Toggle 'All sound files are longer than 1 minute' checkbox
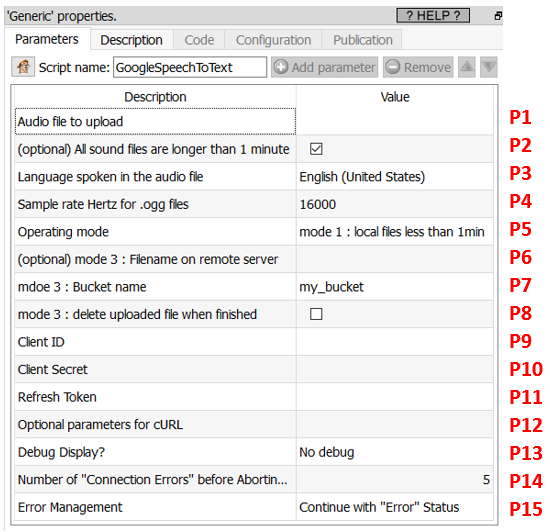The image size is (550, 532). 316,149
